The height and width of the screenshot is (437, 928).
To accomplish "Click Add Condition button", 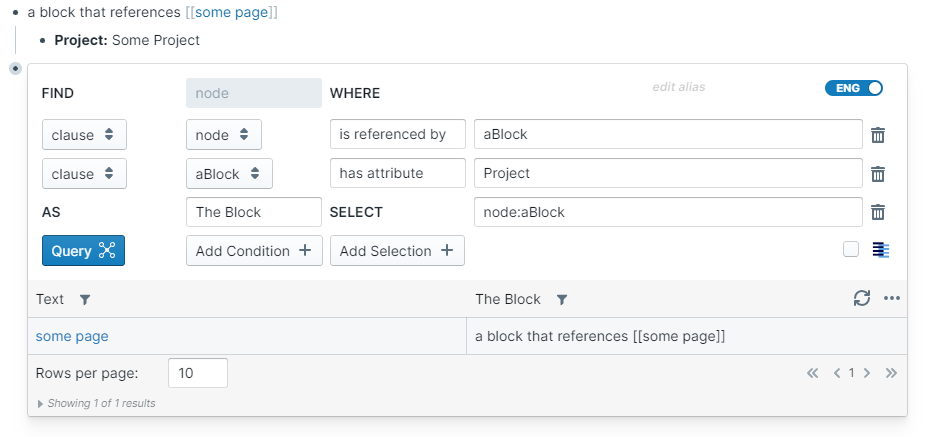I will pyautogui.click(x=254, y=251).
